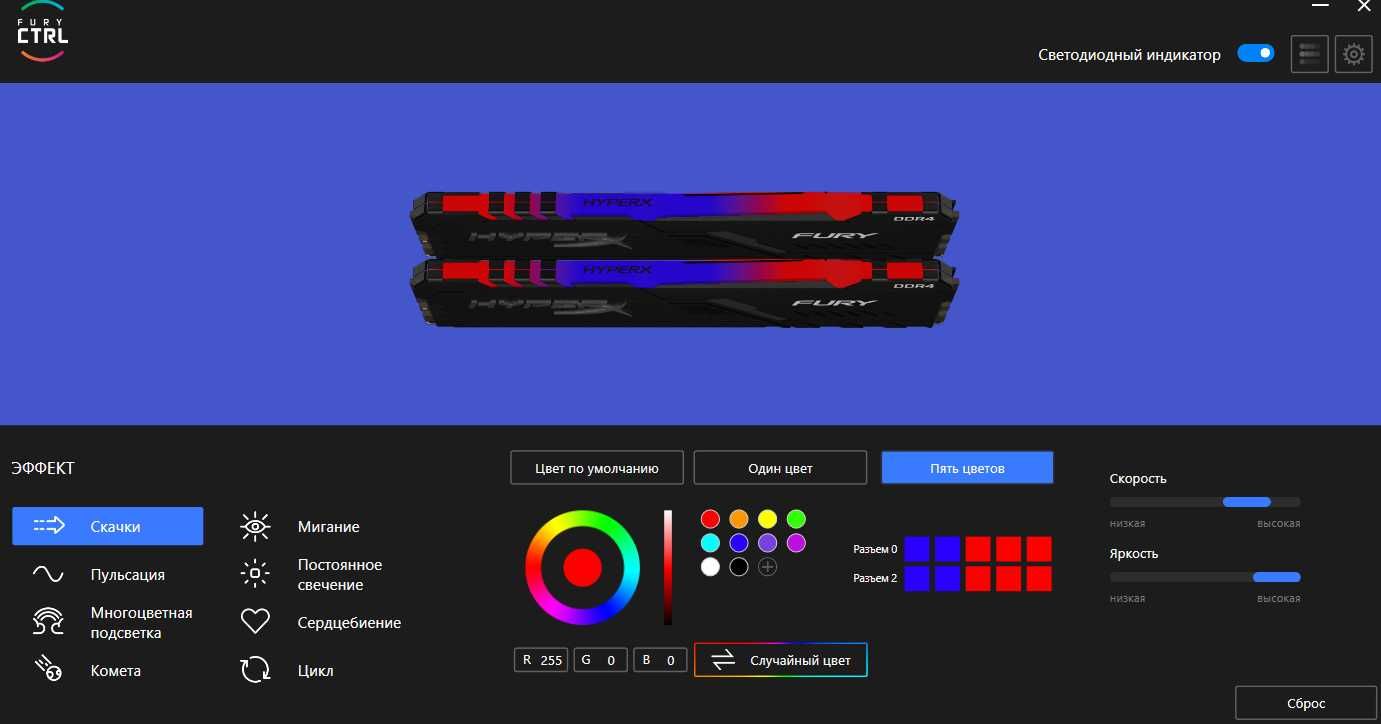
Task: Pick the purple preset color swatch
Action: pyautogui.click(x=767, y=543)
